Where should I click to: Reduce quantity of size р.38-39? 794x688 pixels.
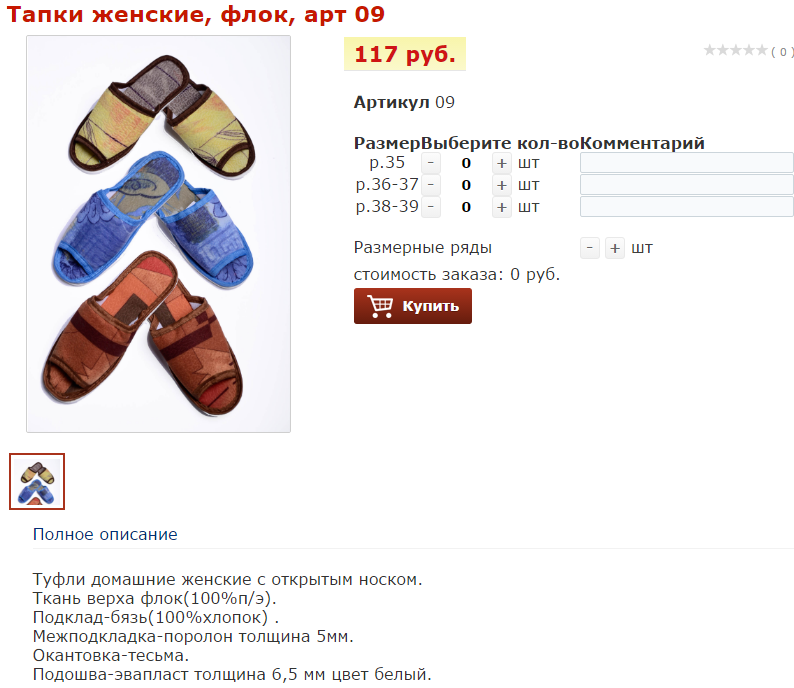(431, 207)
